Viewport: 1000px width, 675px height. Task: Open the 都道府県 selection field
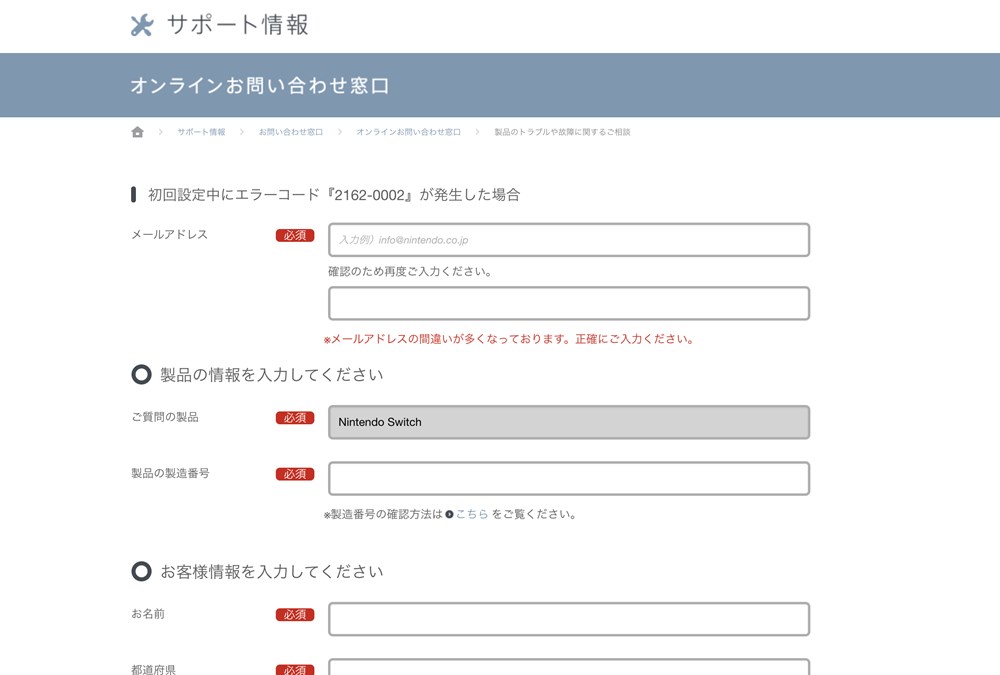coord(569,669)
